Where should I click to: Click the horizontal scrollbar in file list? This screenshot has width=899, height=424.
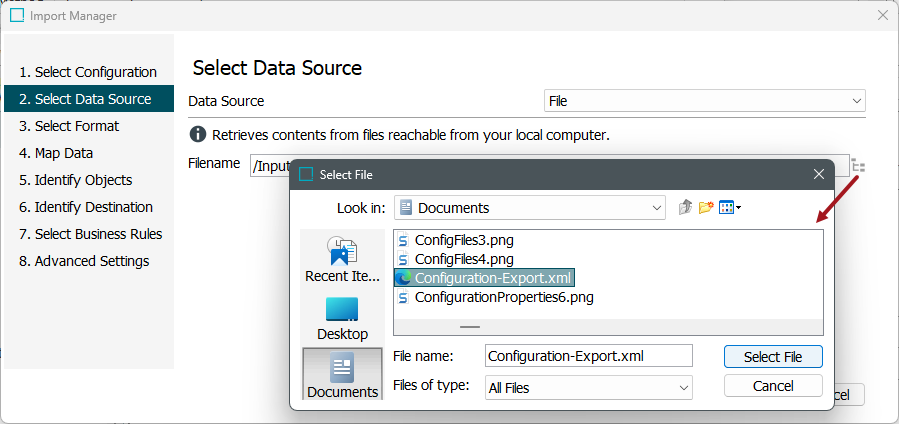469,327
